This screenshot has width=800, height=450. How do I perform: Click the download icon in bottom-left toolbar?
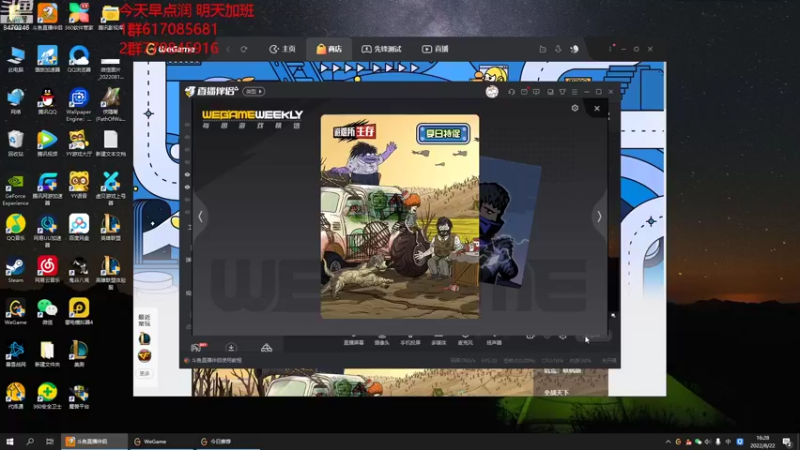point(231,348)
